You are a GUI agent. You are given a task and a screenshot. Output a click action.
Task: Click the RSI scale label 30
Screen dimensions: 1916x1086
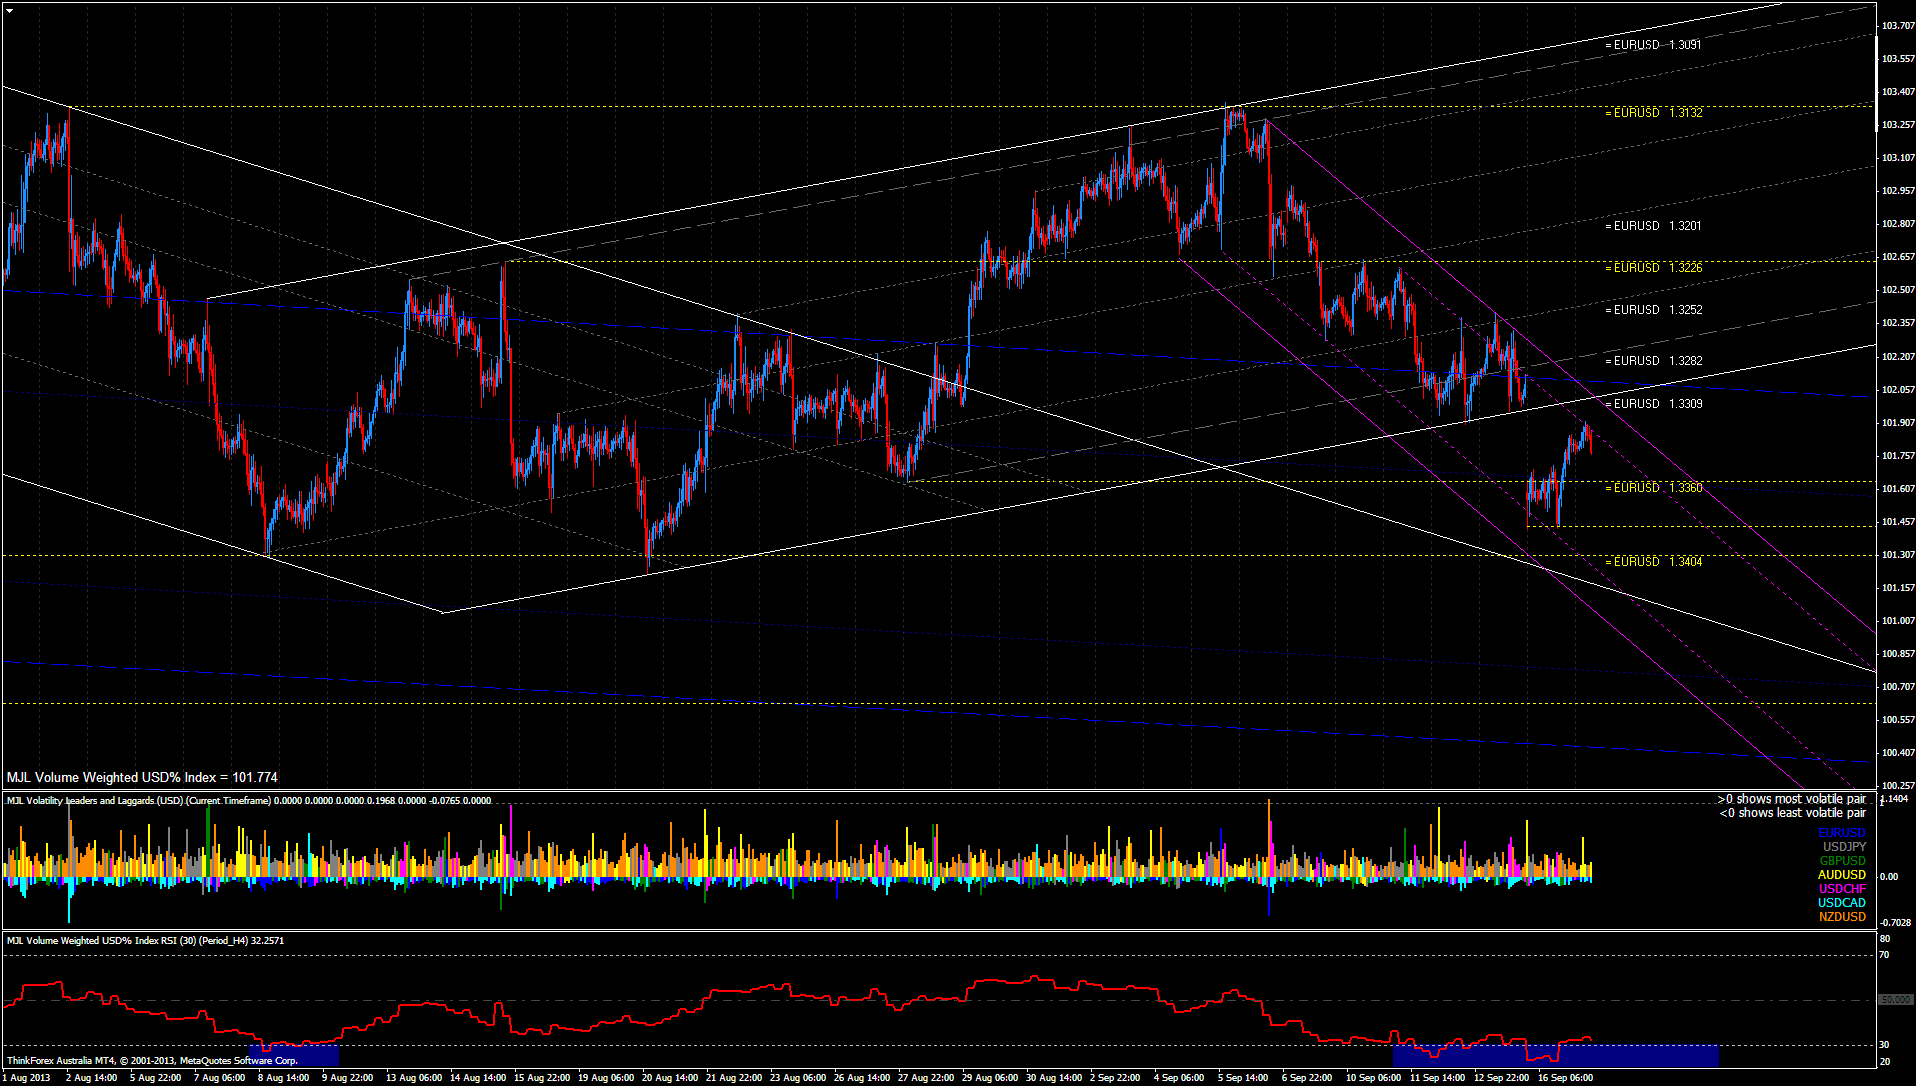click(1885, 1045)
